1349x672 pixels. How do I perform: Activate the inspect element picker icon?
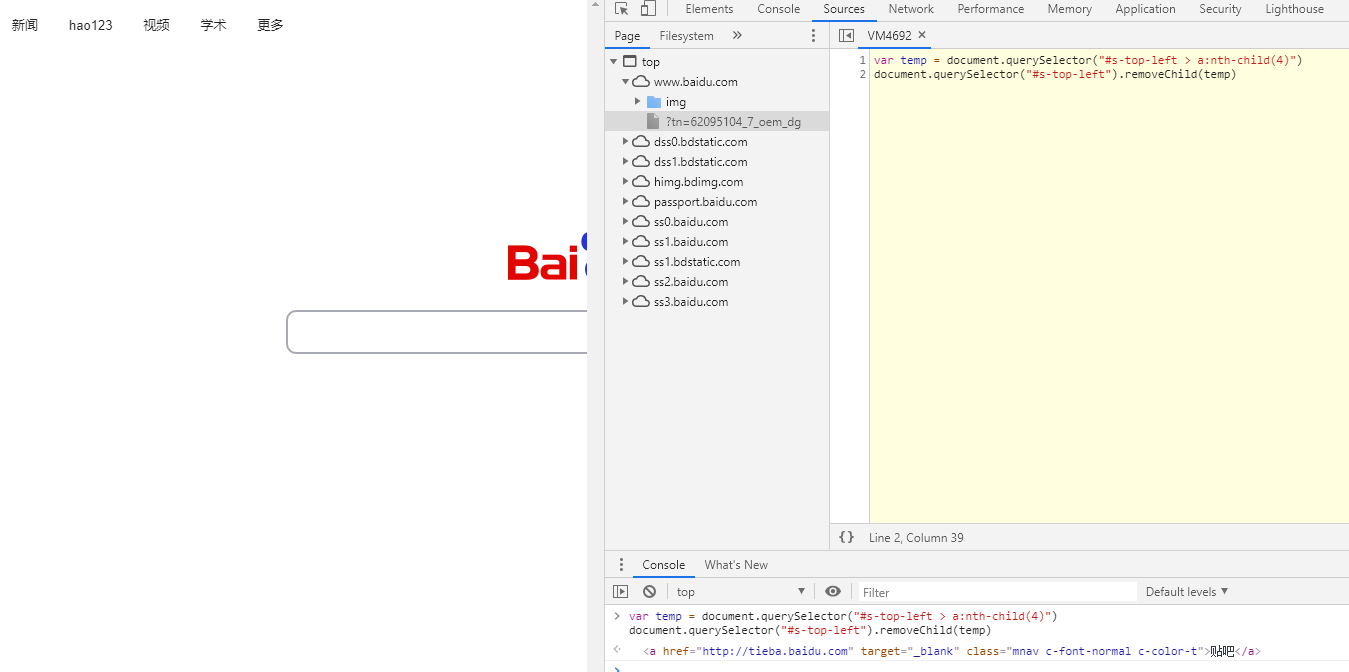621,9
